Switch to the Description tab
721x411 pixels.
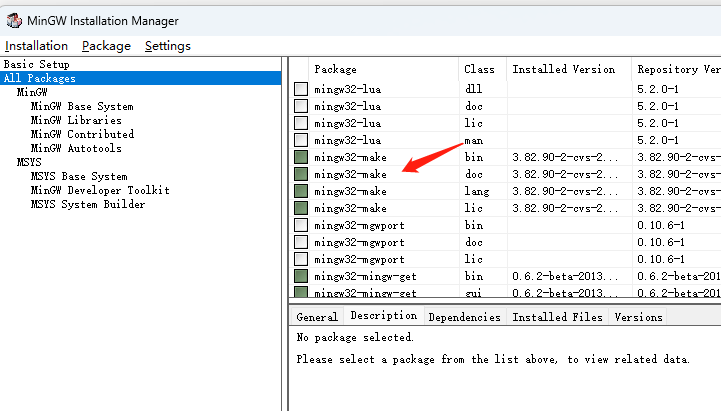(383, 315)
